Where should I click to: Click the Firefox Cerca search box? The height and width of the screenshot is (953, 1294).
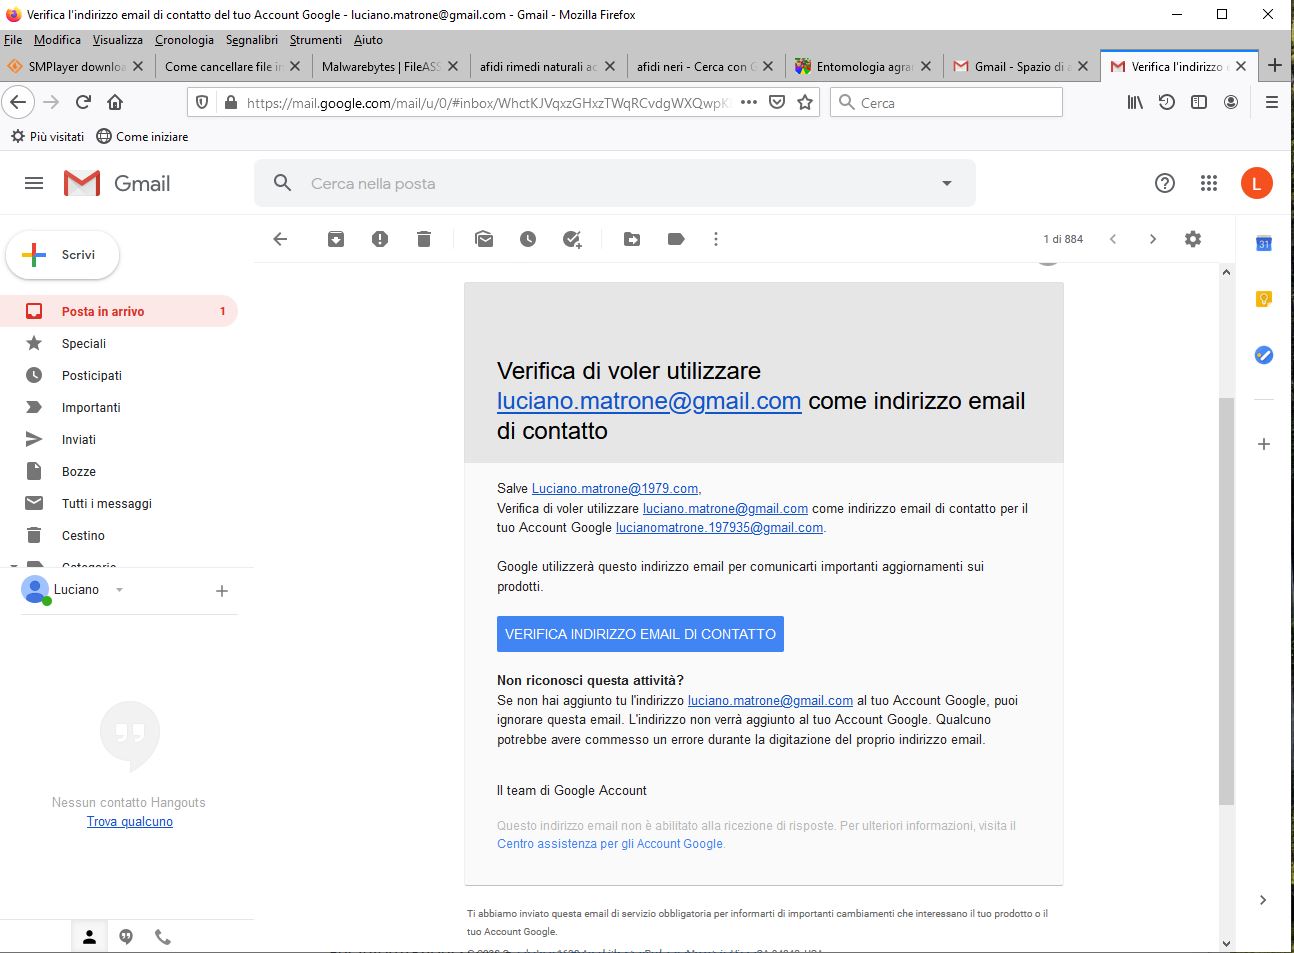[946, 102]
